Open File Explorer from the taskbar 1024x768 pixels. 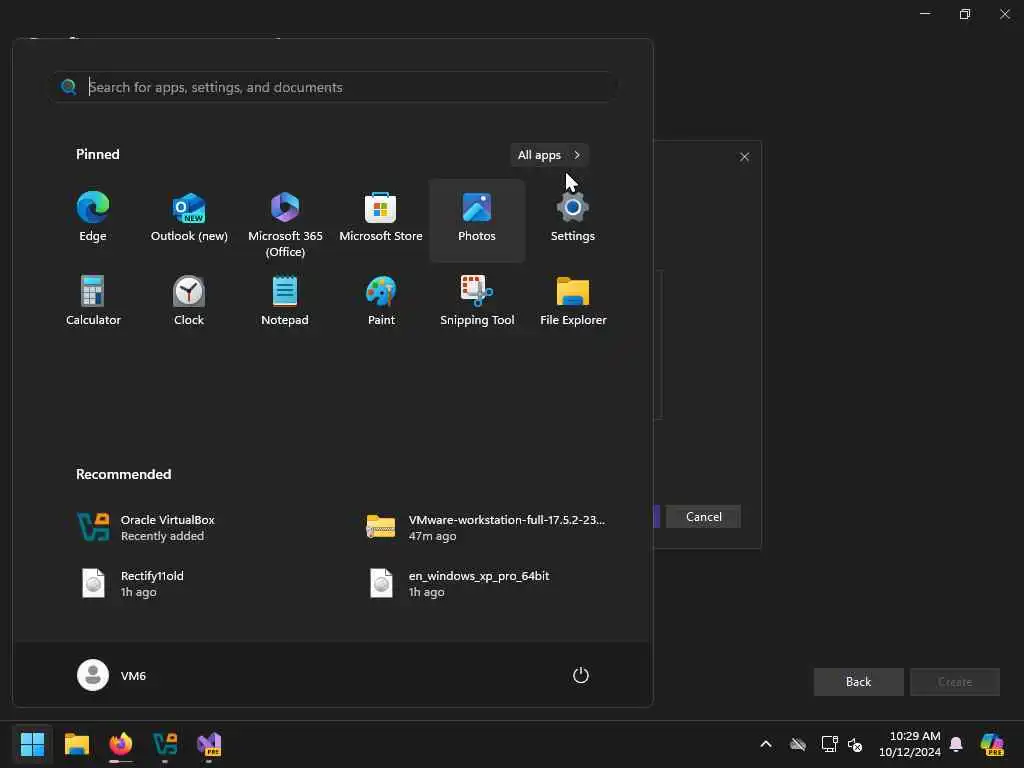pos(76,744)
